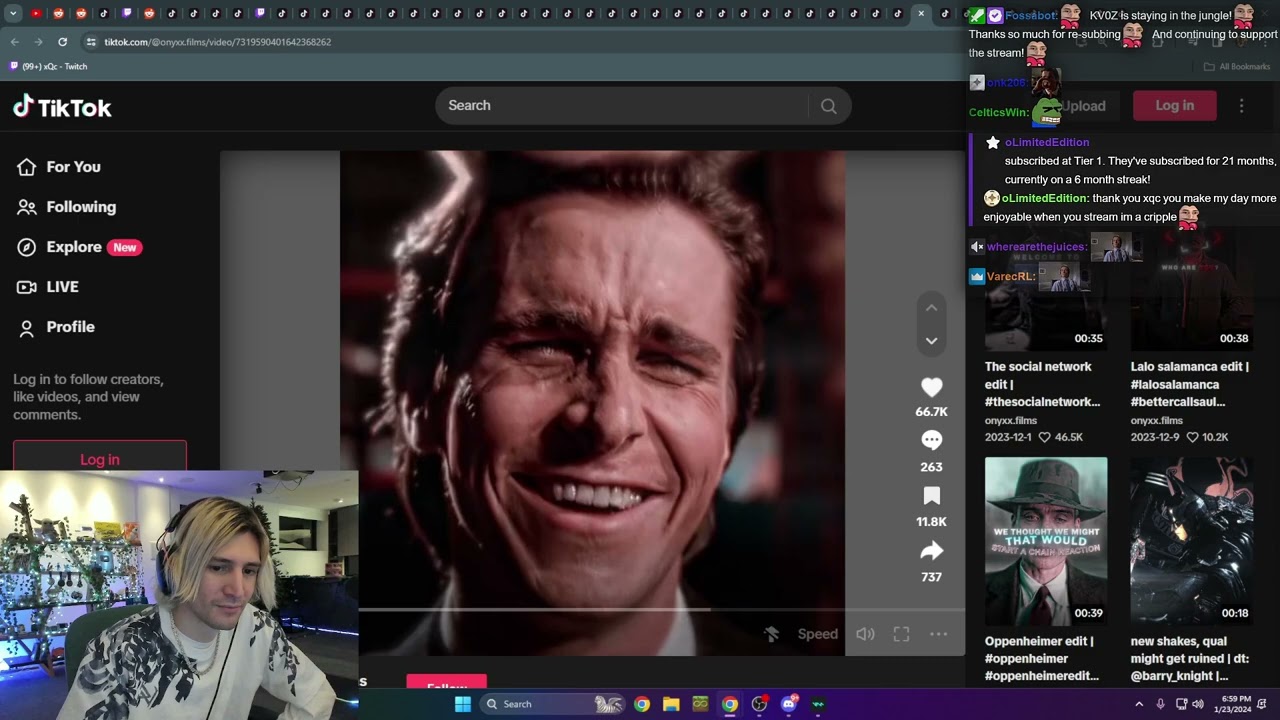Open the For You feed
Screen dimensions: 1280x720
tap(60, 167)
